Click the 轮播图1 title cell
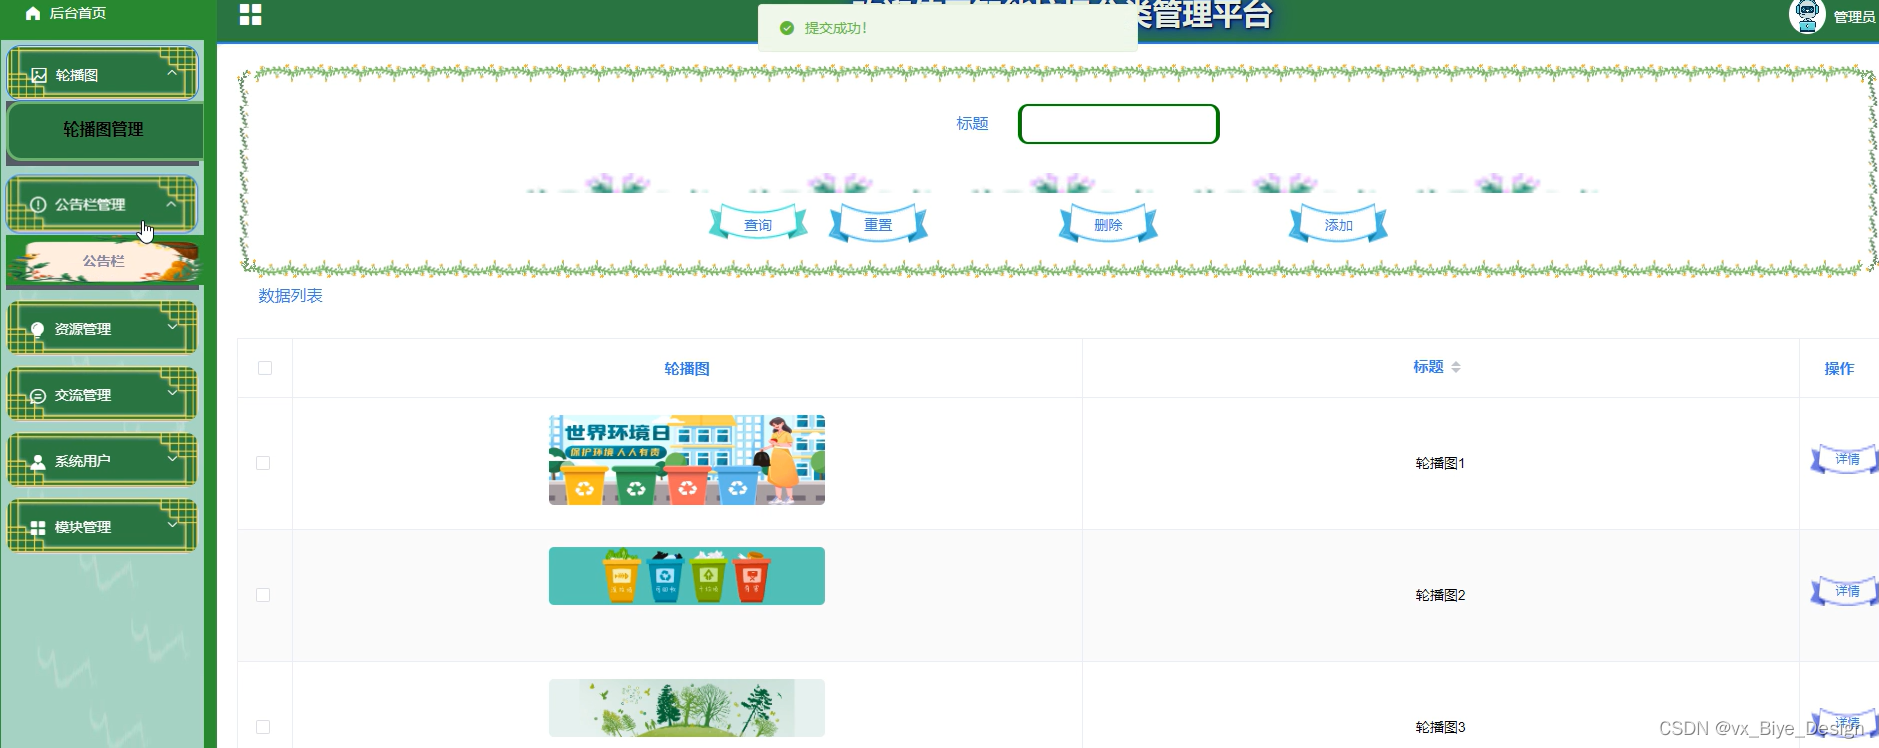Image resolution: width=1879 pixels, height=748 pixels. pos(1440,463)
